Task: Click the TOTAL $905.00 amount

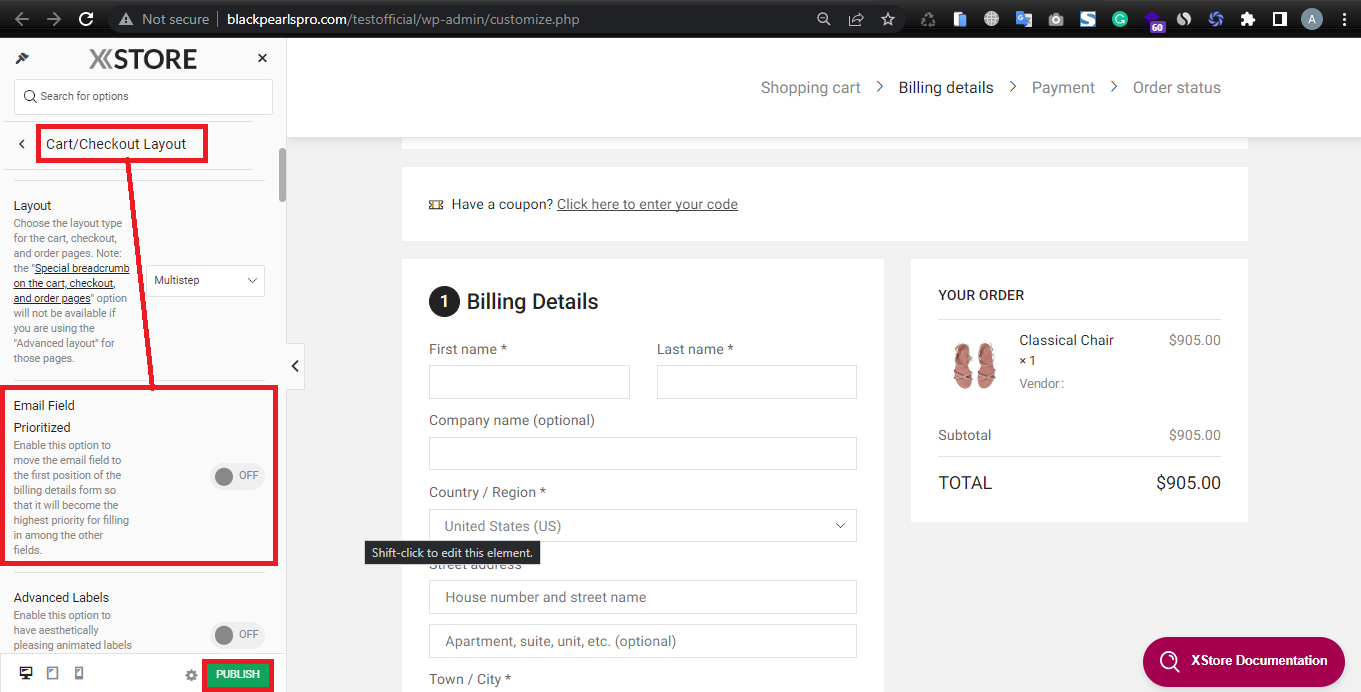Action: pos(1188,483)
